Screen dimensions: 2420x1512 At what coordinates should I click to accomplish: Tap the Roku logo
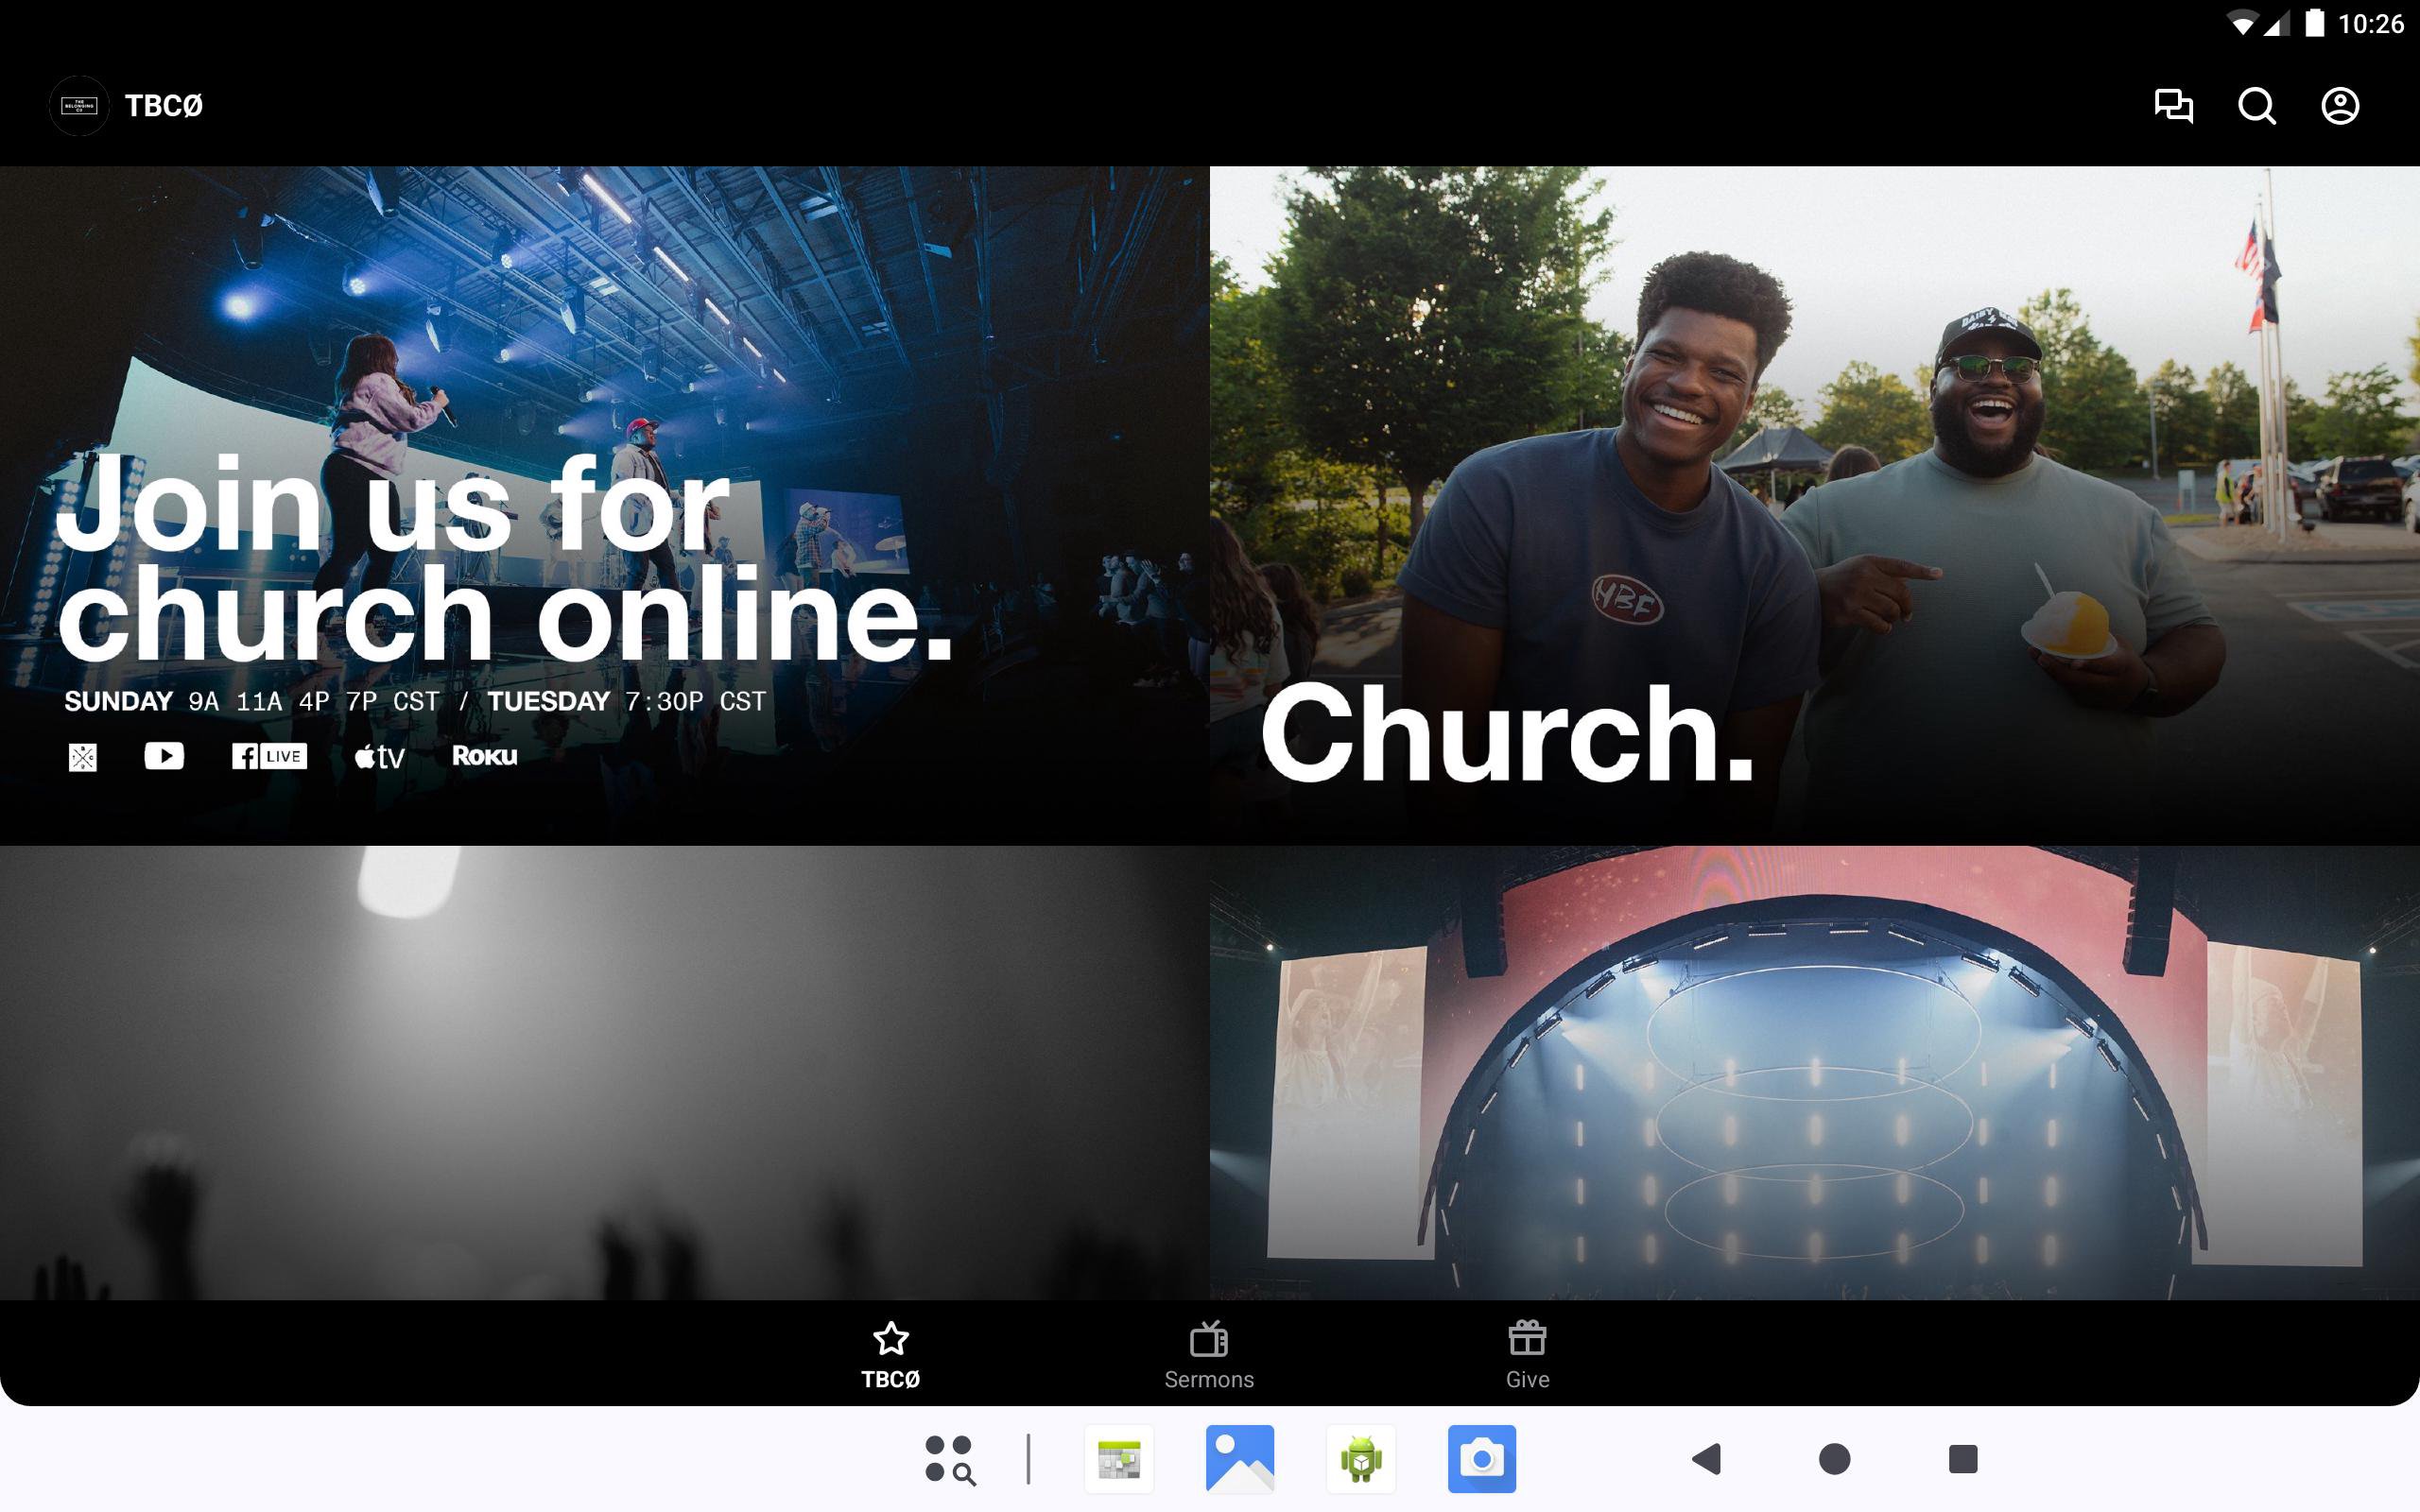(484, 756)
